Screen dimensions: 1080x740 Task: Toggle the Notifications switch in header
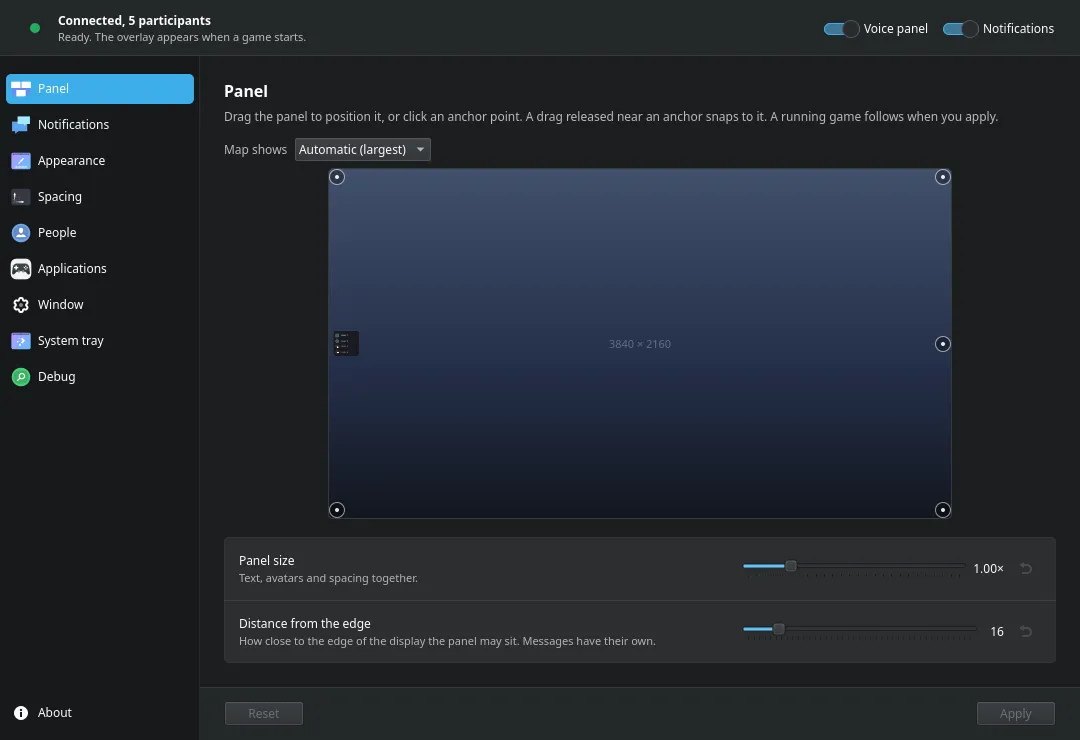click(960, 29)
